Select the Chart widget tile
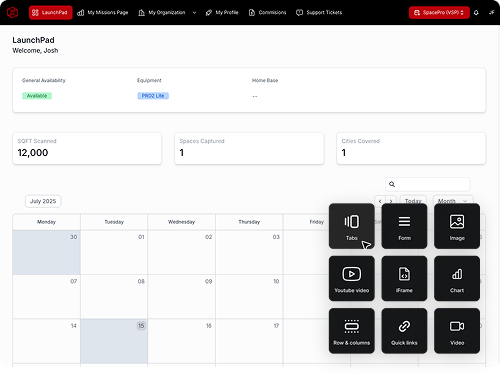 pos(457,279)
